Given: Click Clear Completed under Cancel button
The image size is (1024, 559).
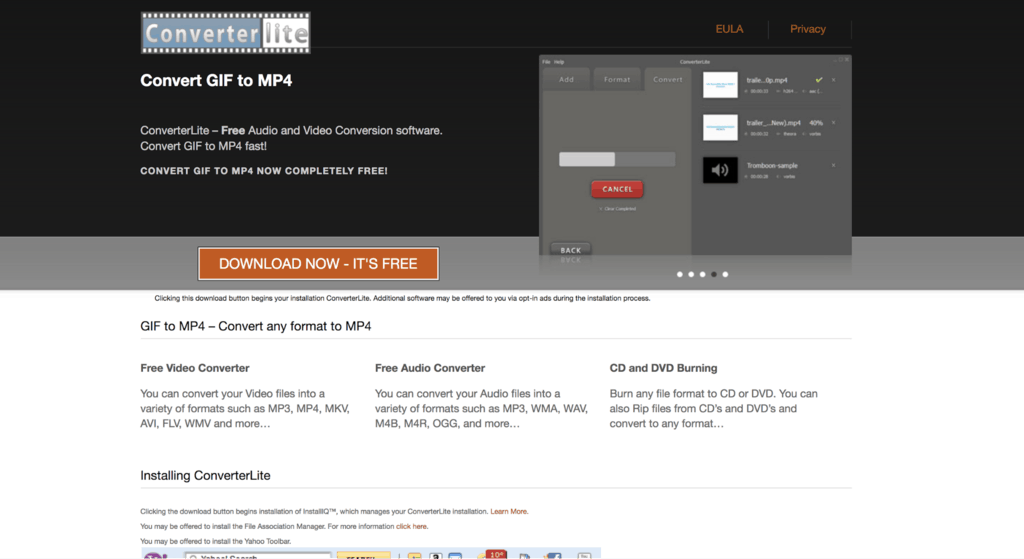Looking at the screenshot, I should tap(618, 209).
